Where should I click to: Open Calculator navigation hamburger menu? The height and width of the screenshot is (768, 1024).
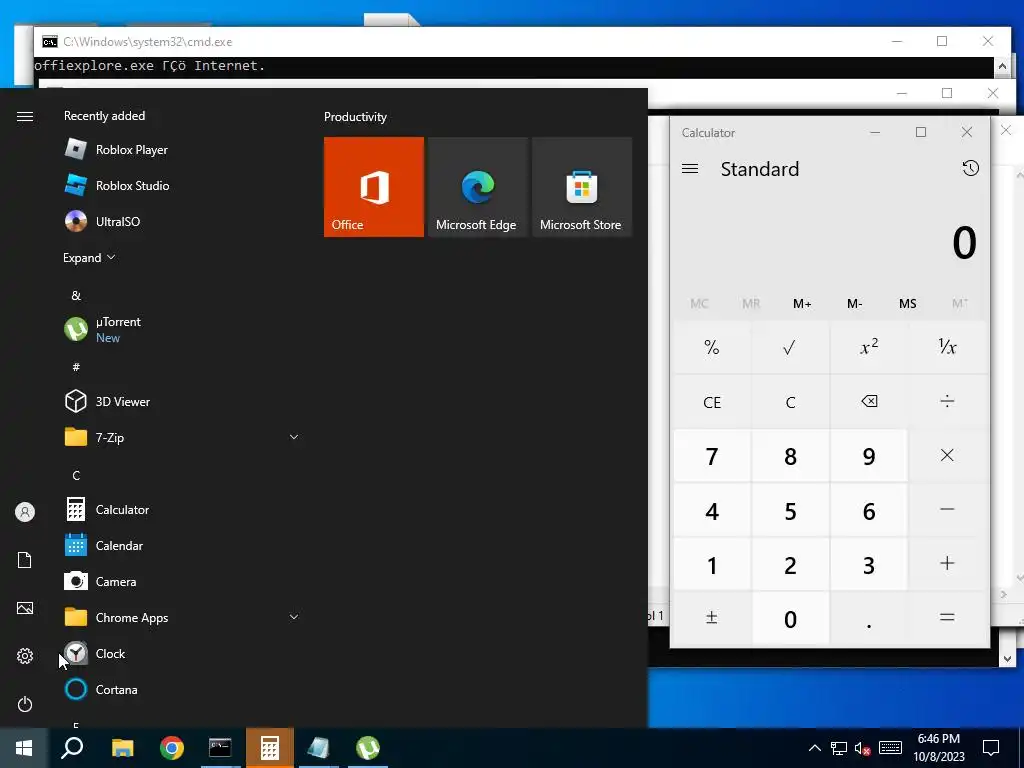click(690, 168)
